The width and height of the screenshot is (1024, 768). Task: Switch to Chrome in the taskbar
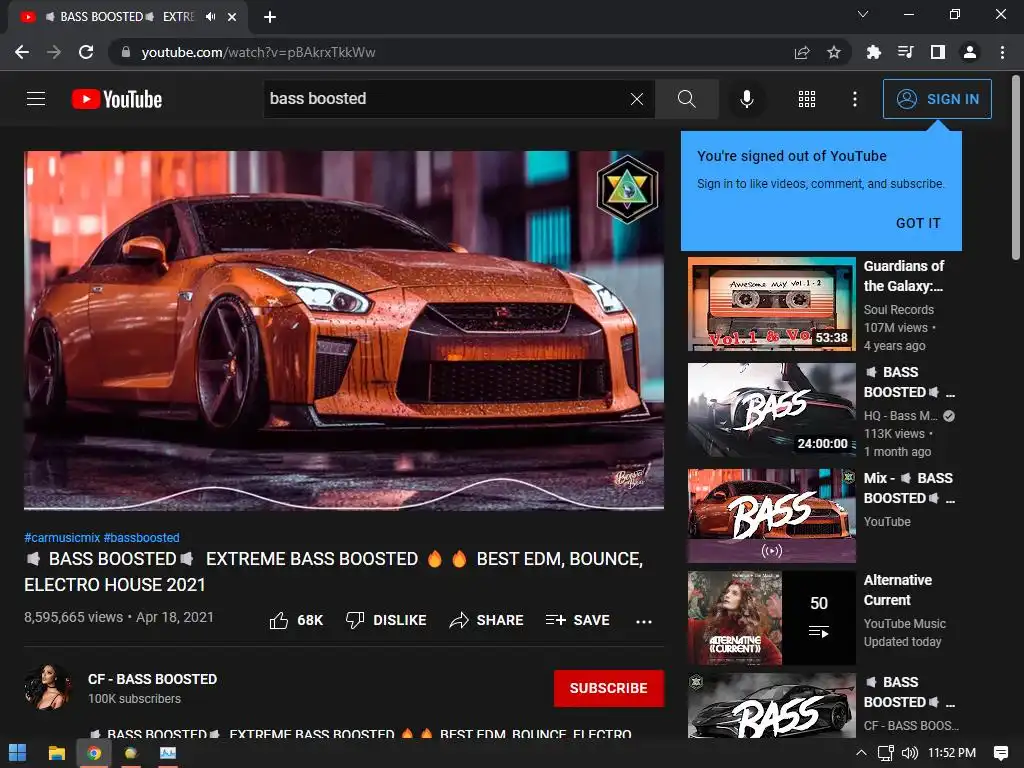tap(94, 753)
